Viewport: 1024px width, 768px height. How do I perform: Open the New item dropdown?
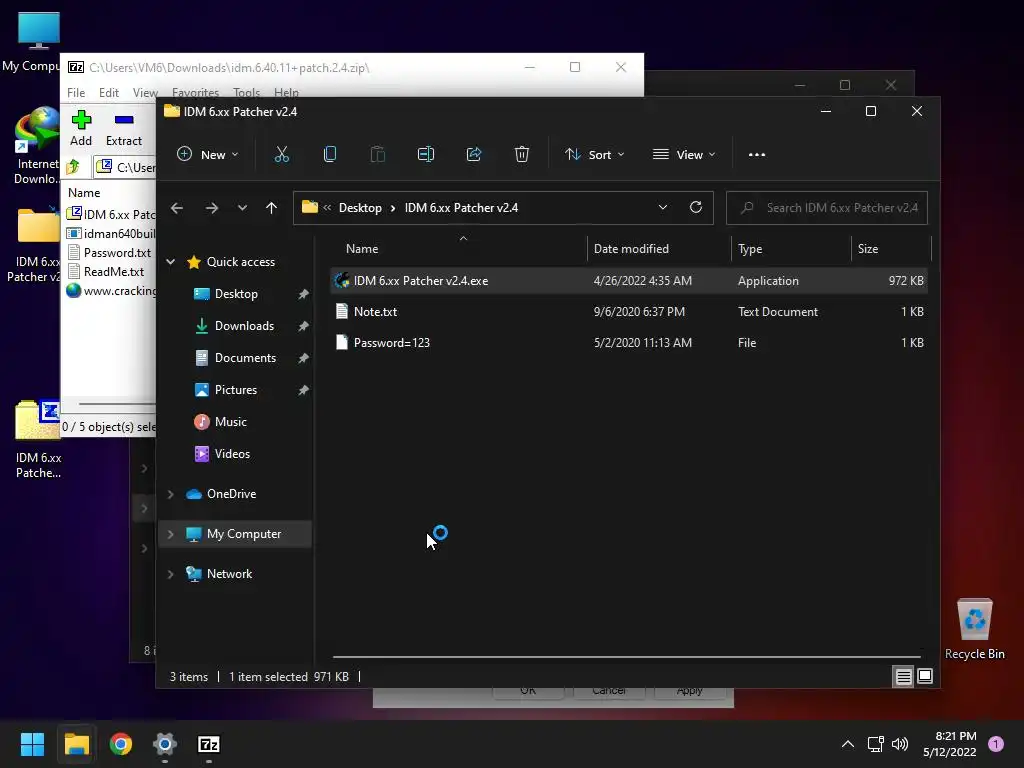[208, 154]
